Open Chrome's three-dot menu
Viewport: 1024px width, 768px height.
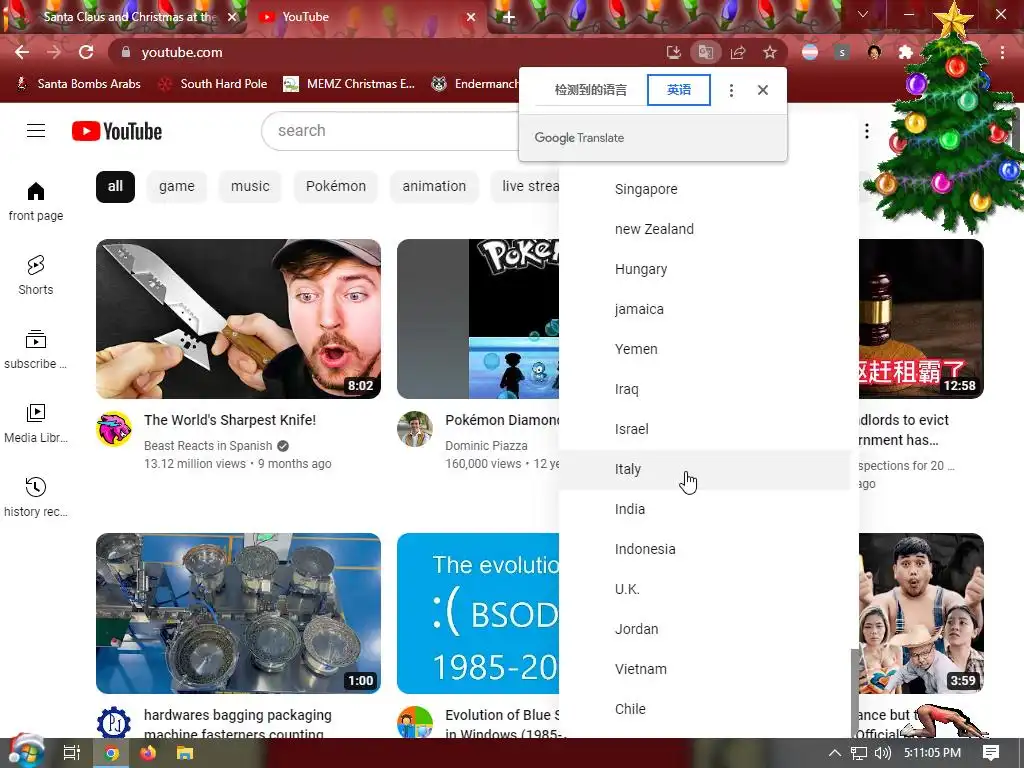[x=1002, y=52]
